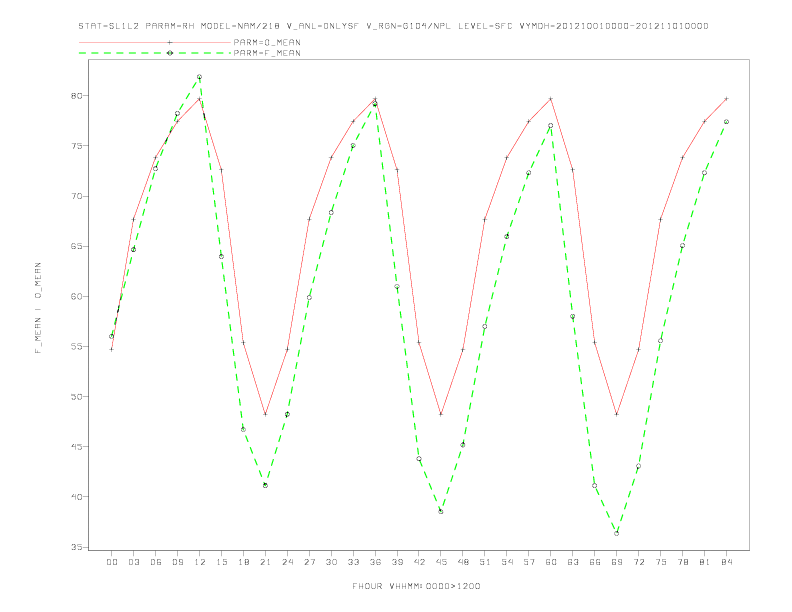Screen dimensions: 792x612
Task: Click the x-axis tick label 57
Action: (529, 562)
